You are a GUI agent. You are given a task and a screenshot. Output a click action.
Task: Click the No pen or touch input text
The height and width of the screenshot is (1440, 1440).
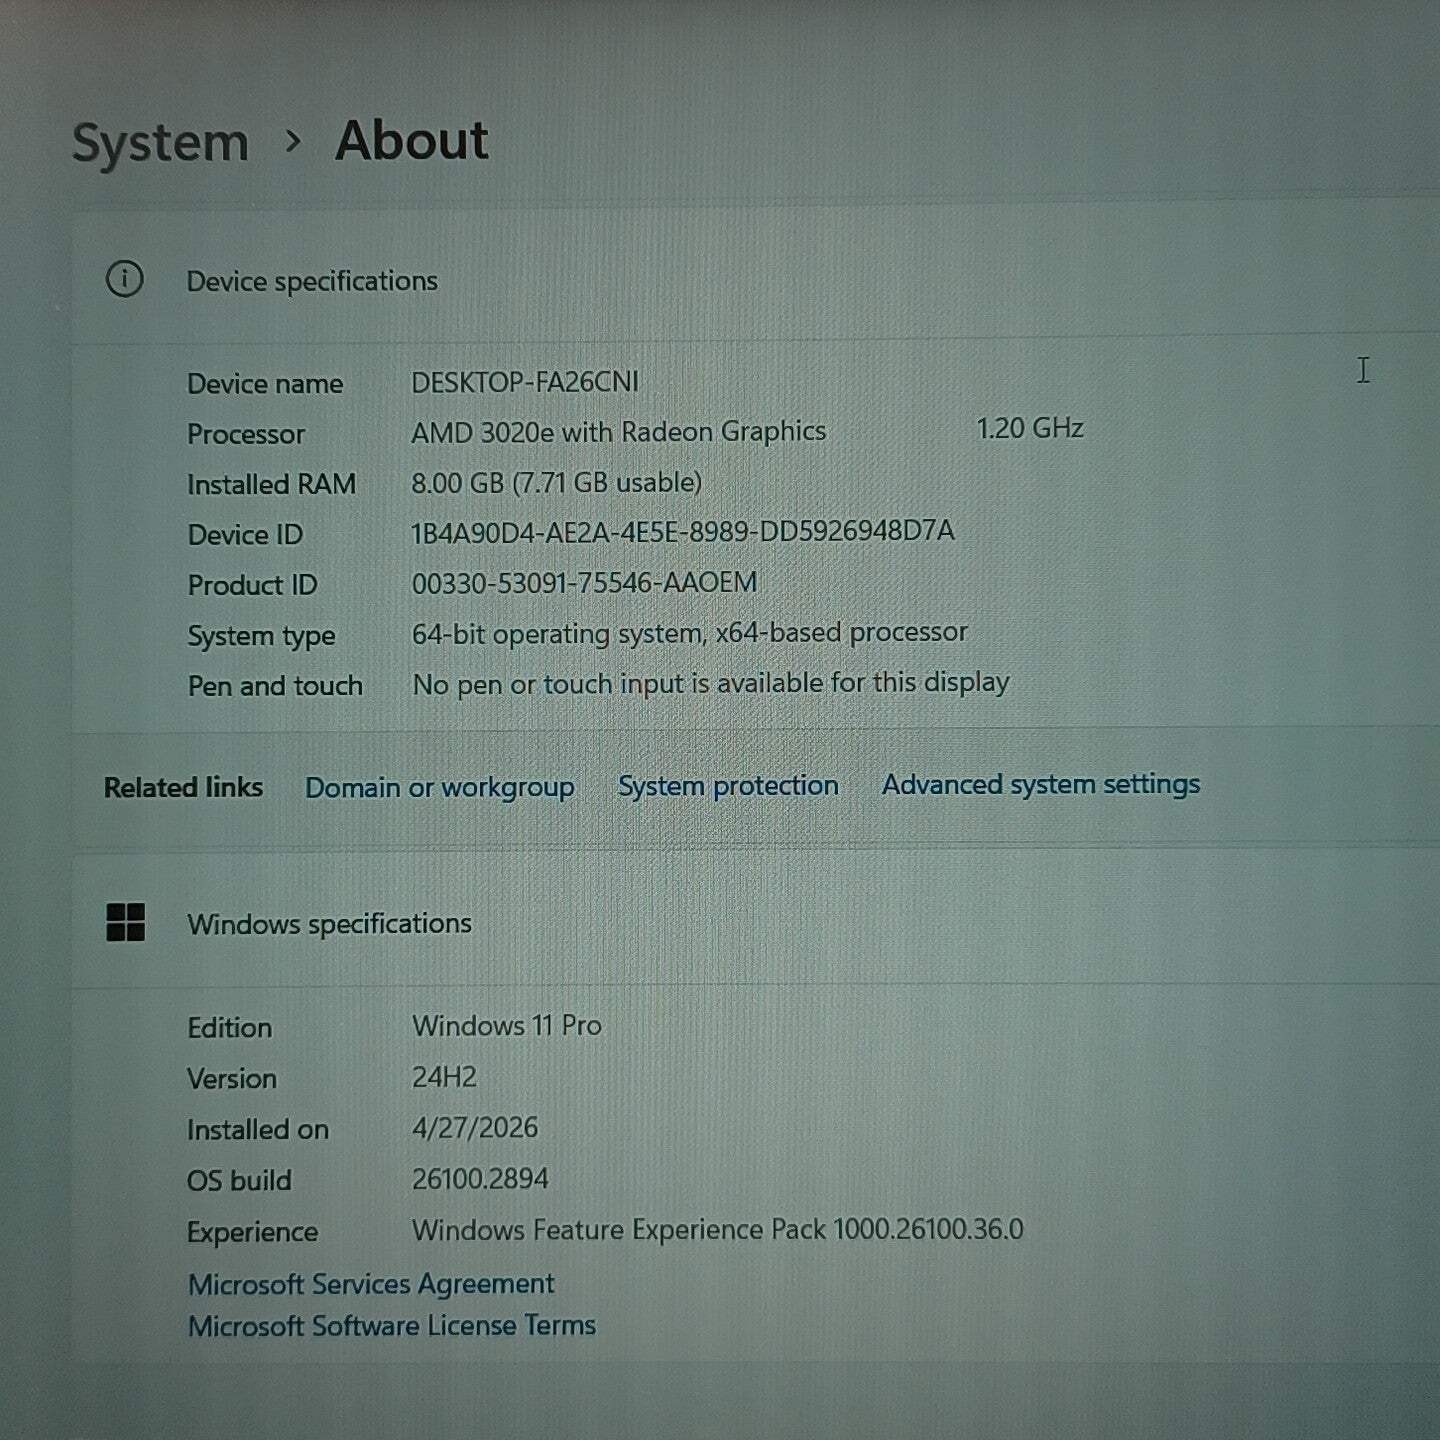(x=711, y=684)
